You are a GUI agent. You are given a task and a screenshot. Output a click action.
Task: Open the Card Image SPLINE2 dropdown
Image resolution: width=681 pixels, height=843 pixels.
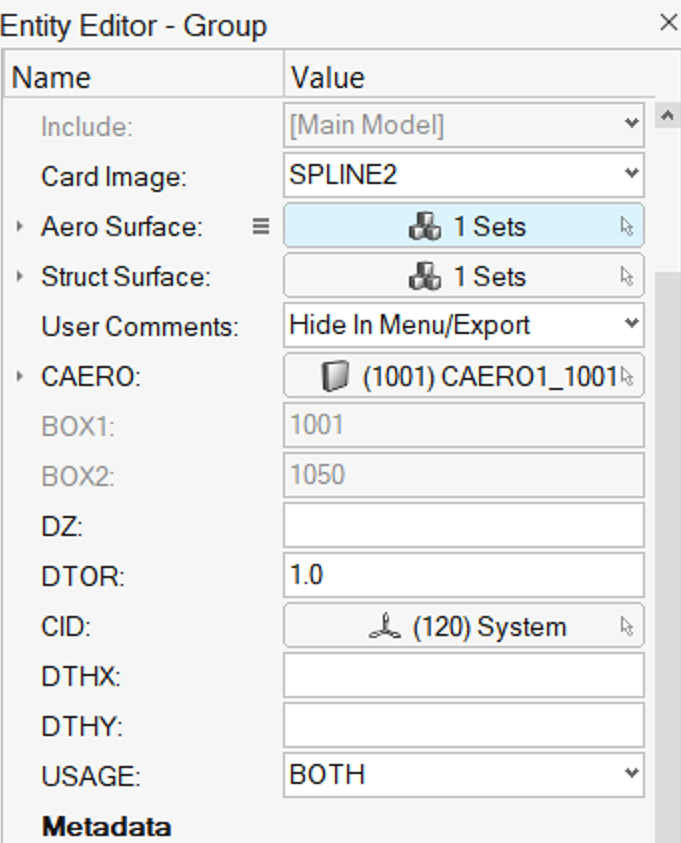464,175
